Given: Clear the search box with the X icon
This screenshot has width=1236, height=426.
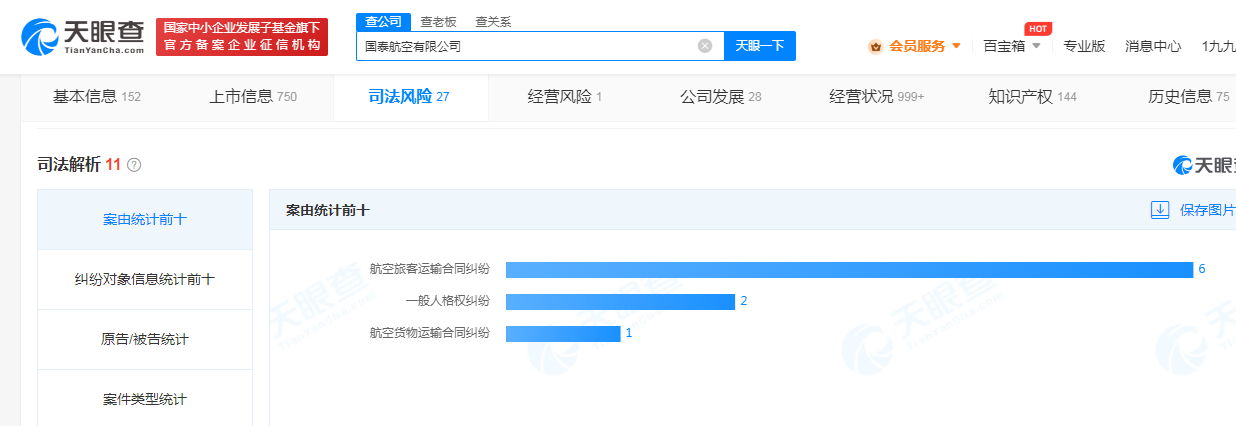Looking at the screenshot, I should click(x=705, y=46).
